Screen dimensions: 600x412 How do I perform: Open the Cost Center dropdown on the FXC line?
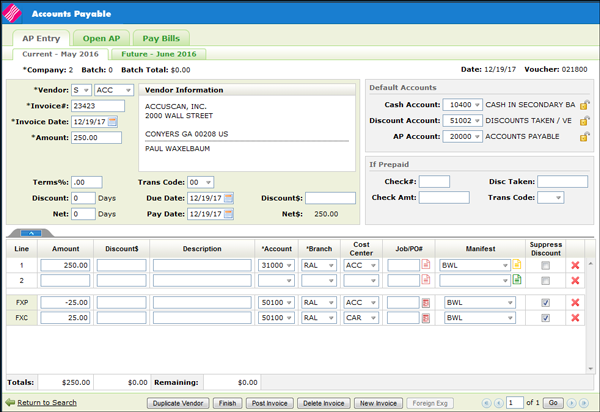click(360, 318)
